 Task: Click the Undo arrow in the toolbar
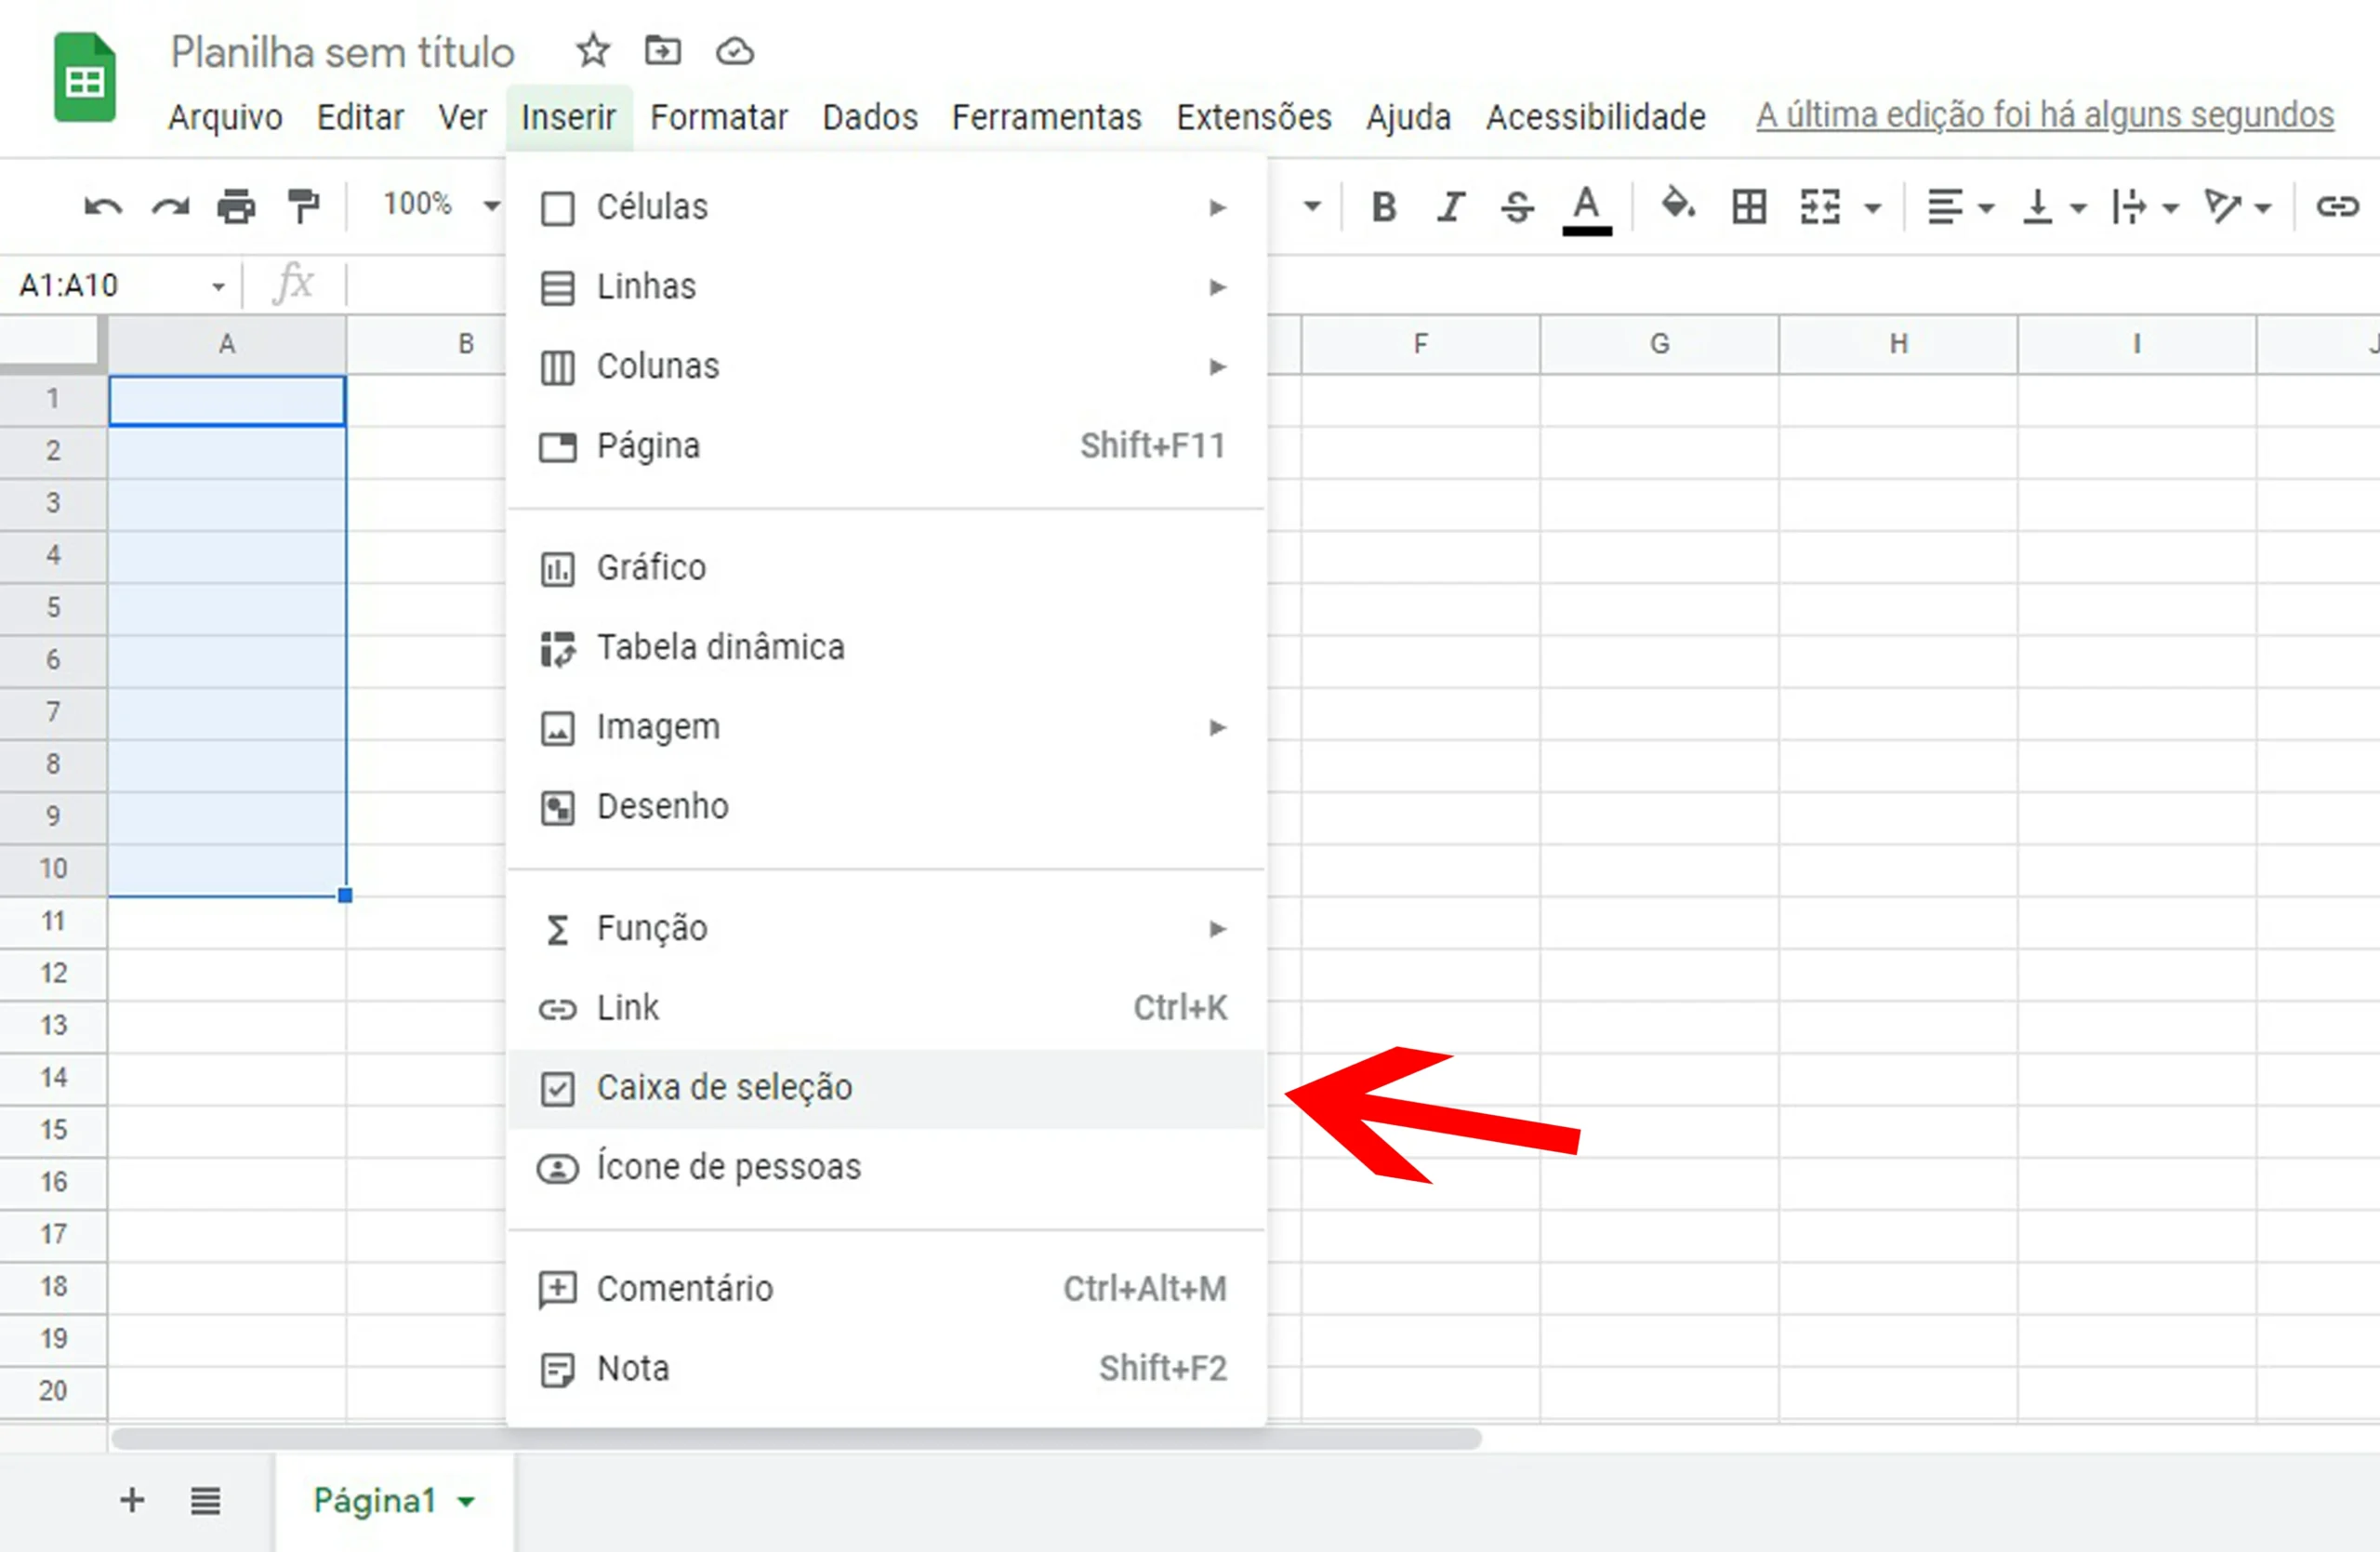(103, 207)
